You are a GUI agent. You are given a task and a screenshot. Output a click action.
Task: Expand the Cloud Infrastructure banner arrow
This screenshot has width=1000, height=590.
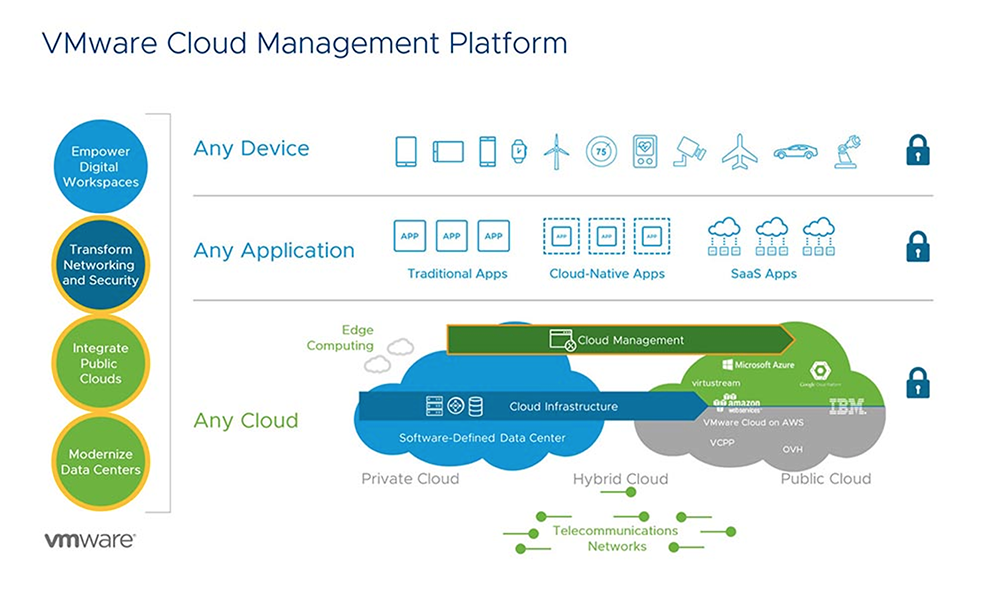tap(698, 406)
